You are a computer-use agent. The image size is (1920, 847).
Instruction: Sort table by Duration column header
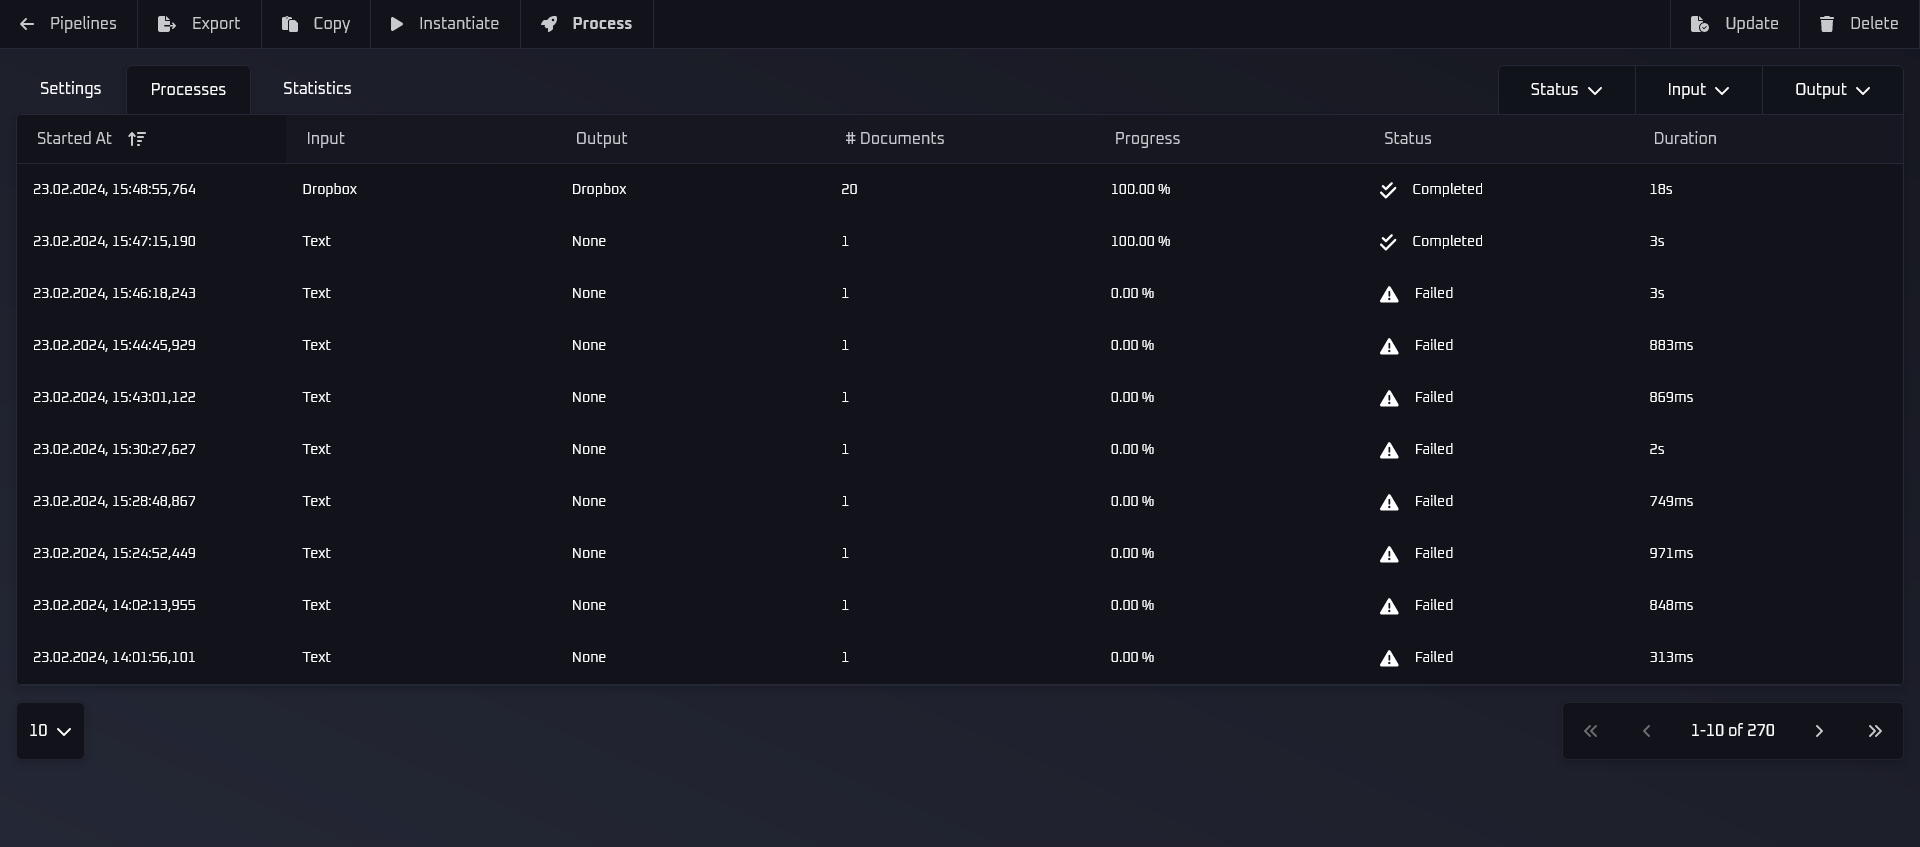[x=1684, y=139]
